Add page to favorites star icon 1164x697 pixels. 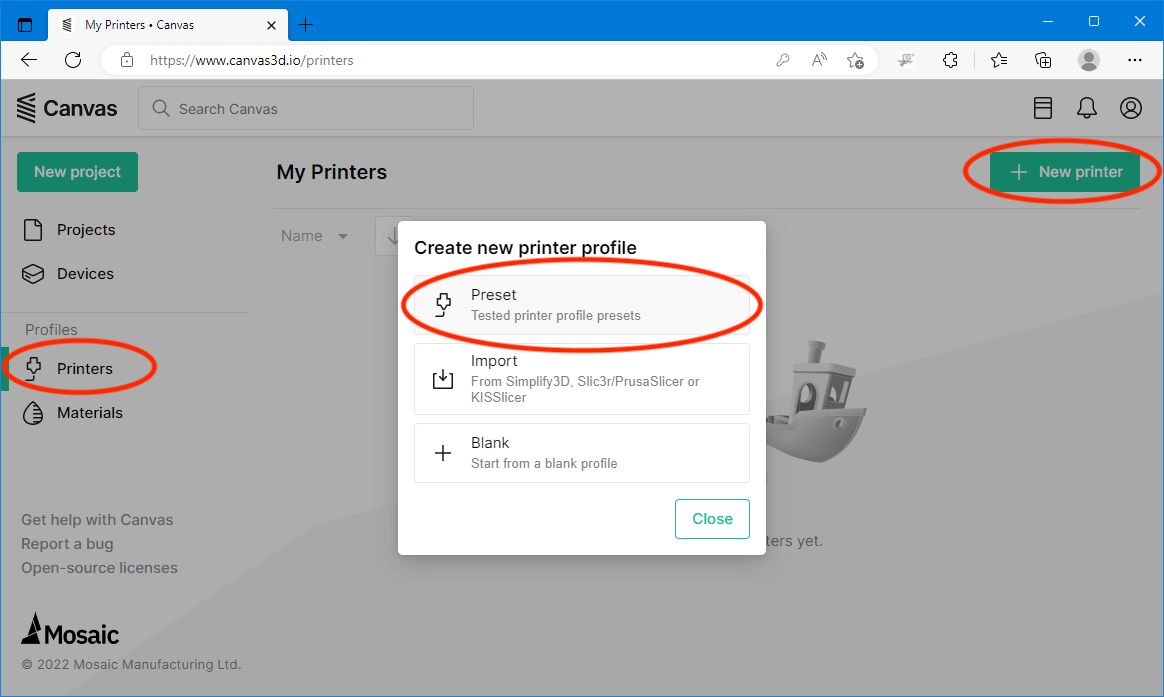click(855, 60)
